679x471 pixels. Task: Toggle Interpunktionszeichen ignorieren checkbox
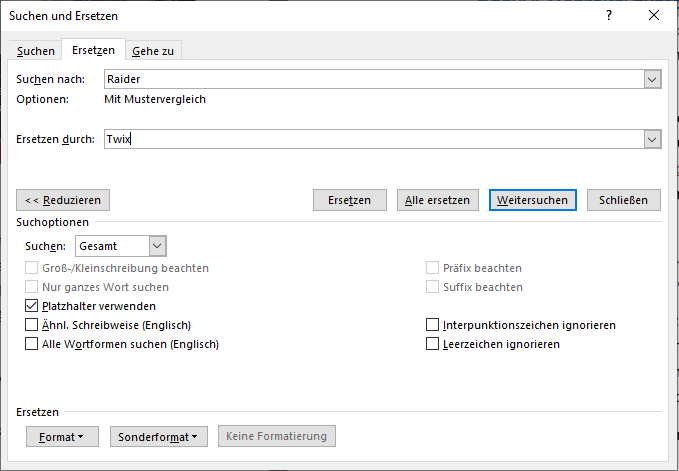433,325
